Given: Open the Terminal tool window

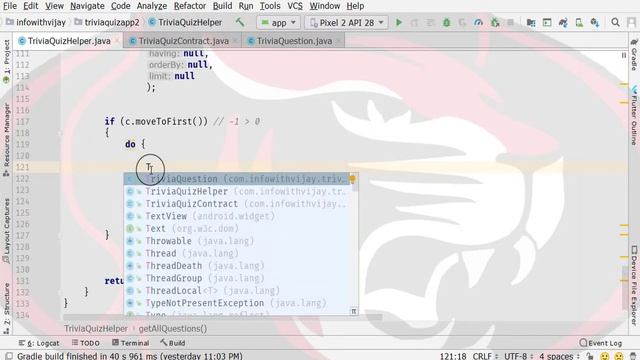Looking at the screenshot, I should [131, 343].
